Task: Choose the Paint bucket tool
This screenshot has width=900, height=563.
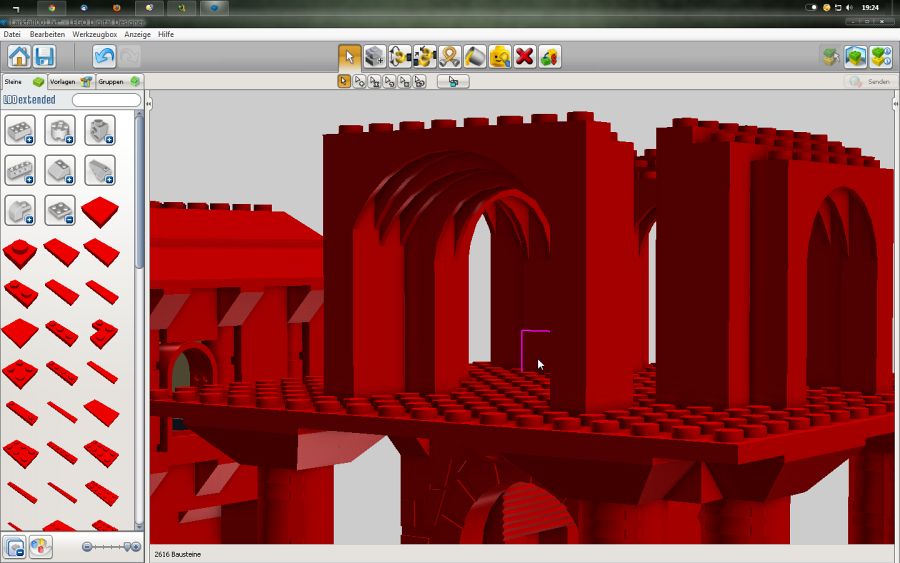Action: pyautogui.click(x=475, y=56)
